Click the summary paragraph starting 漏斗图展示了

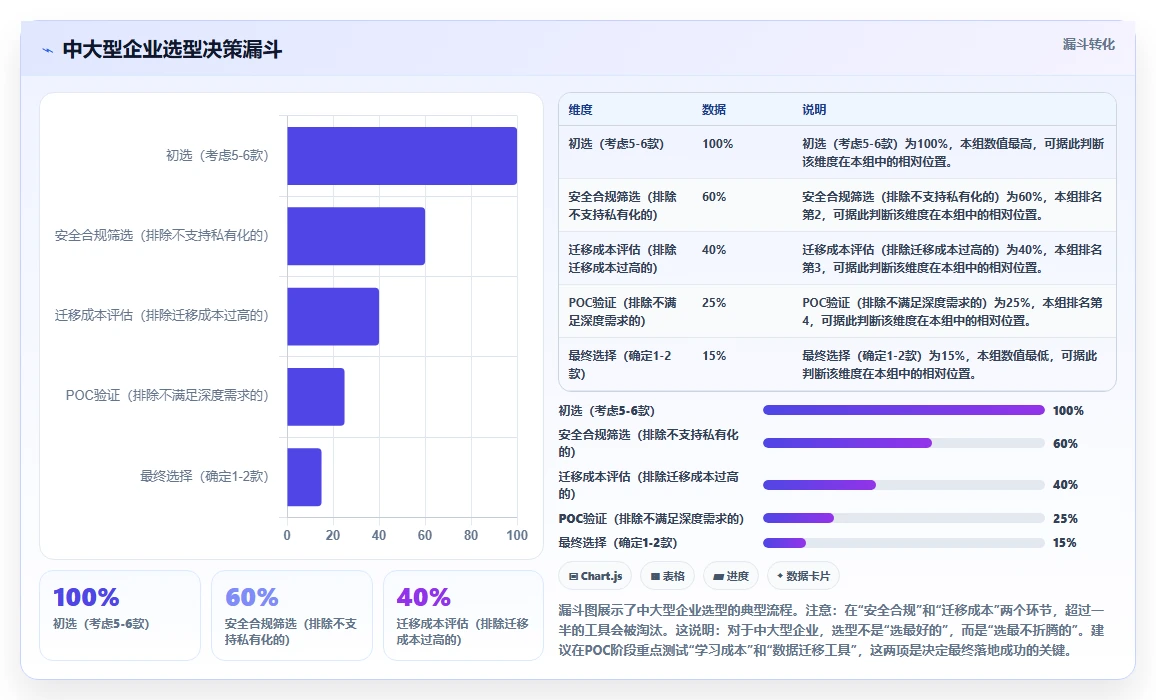tap(832, 631)
